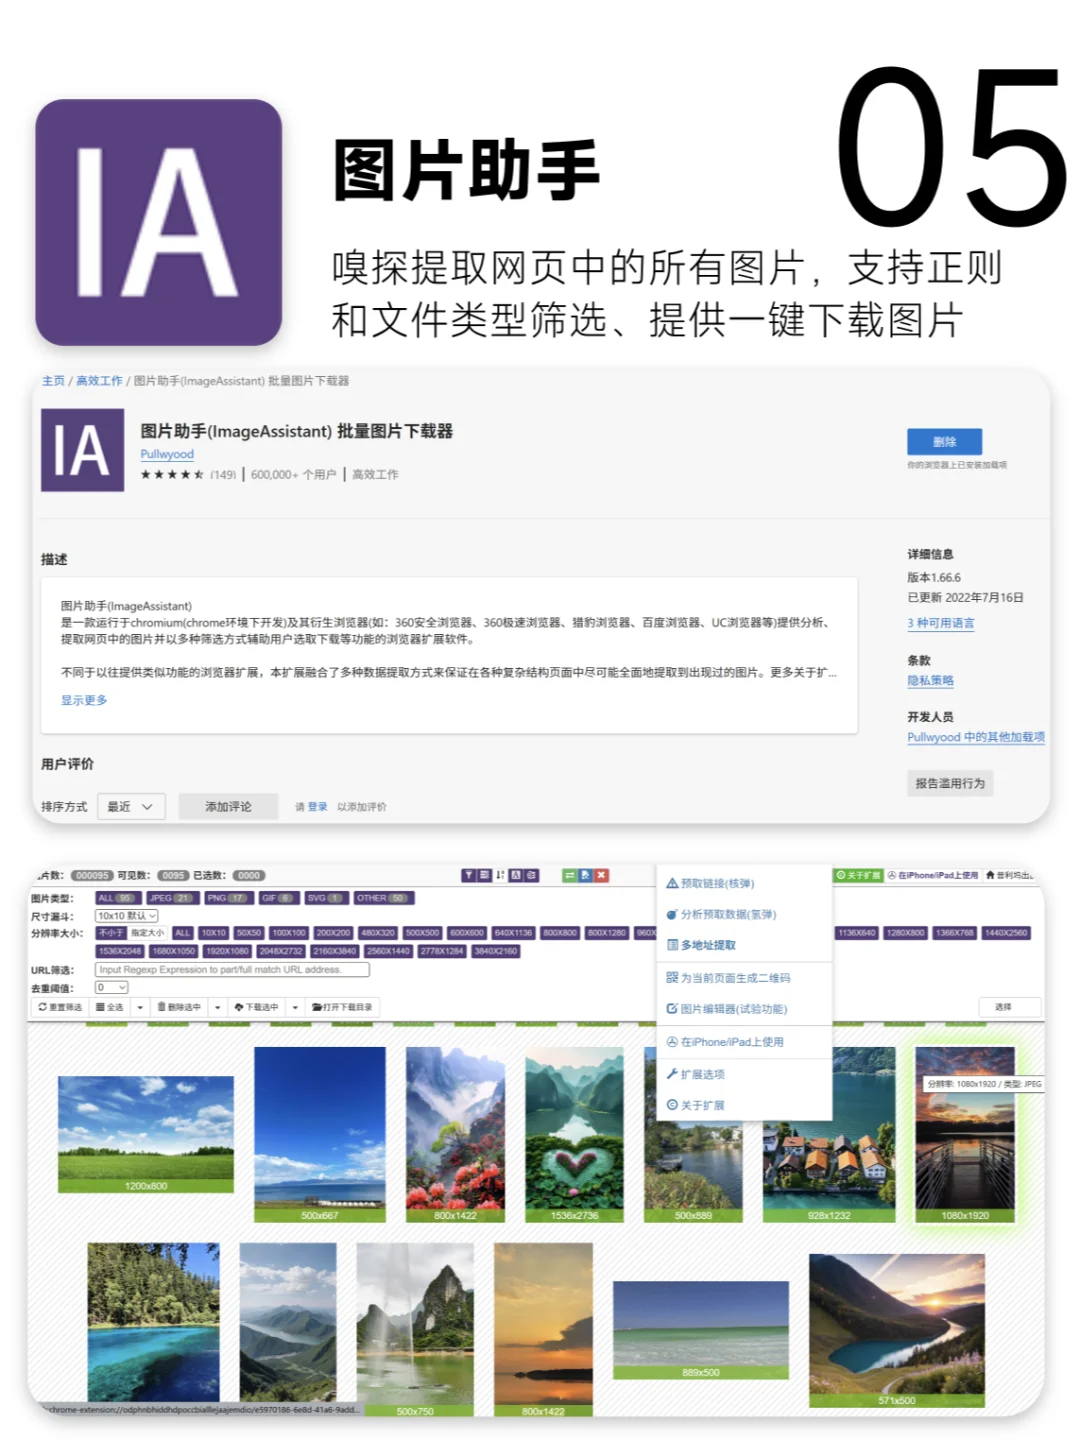Choose 分析预取数据(氢弹) menu entry
Viewport: 1080px width, 1440px height.
coord(744,914)
